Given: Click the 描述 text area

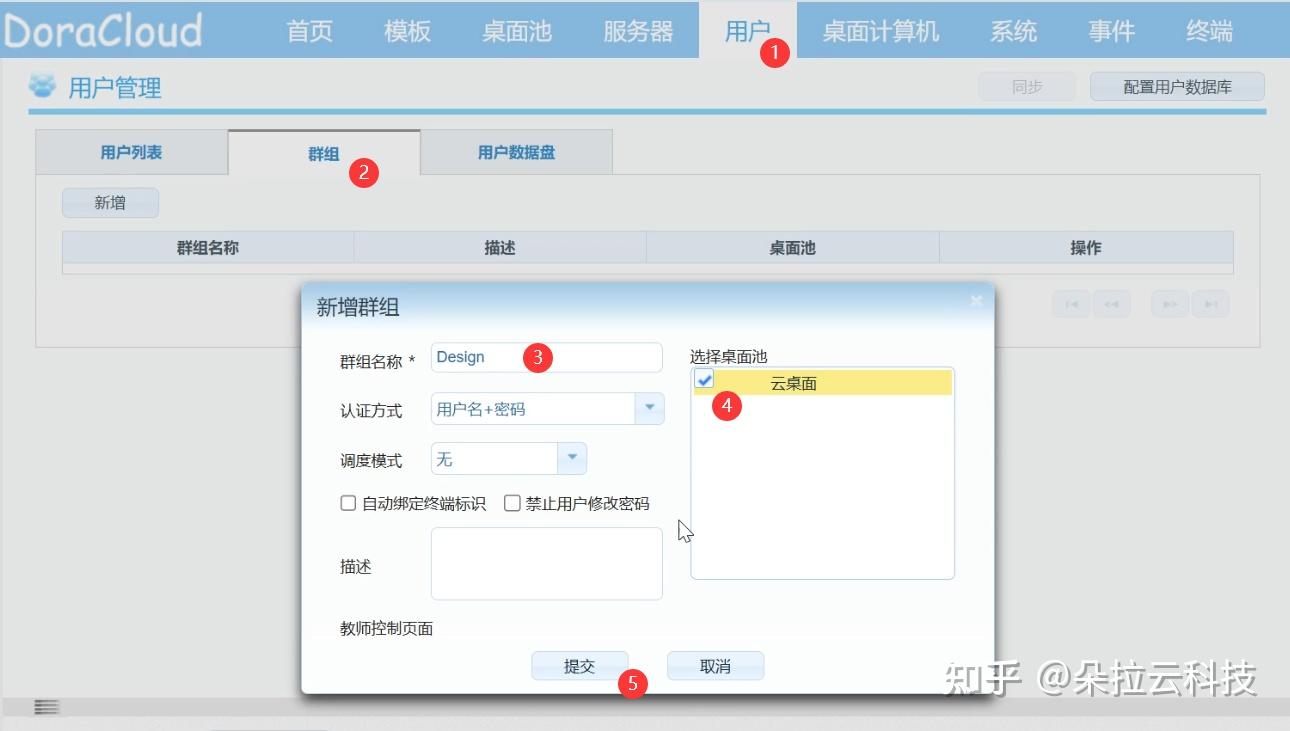Looking at the screenshot, I should tap(546, 562).
